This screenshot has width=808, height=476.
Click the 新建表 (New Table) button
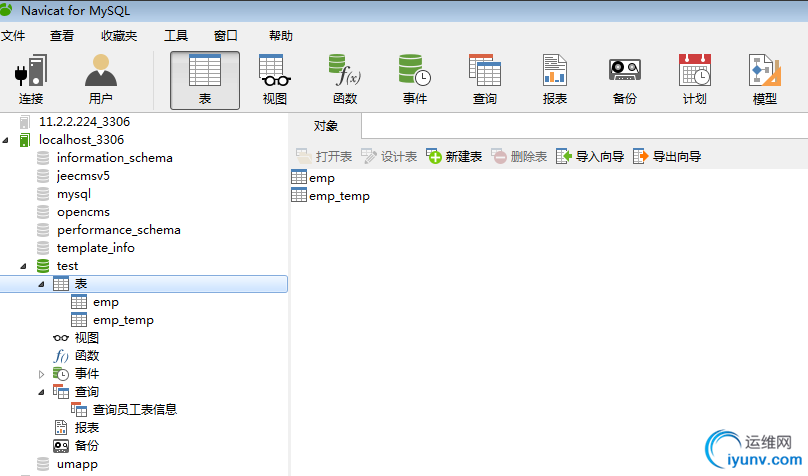(454, 156)
